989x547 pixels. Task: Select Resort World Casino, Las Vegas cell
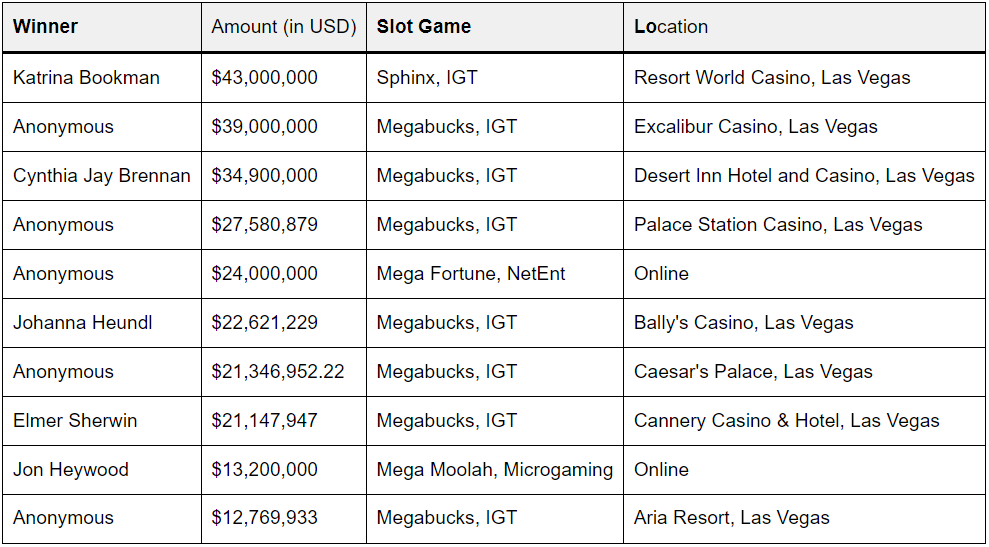(x=804, y=78)
